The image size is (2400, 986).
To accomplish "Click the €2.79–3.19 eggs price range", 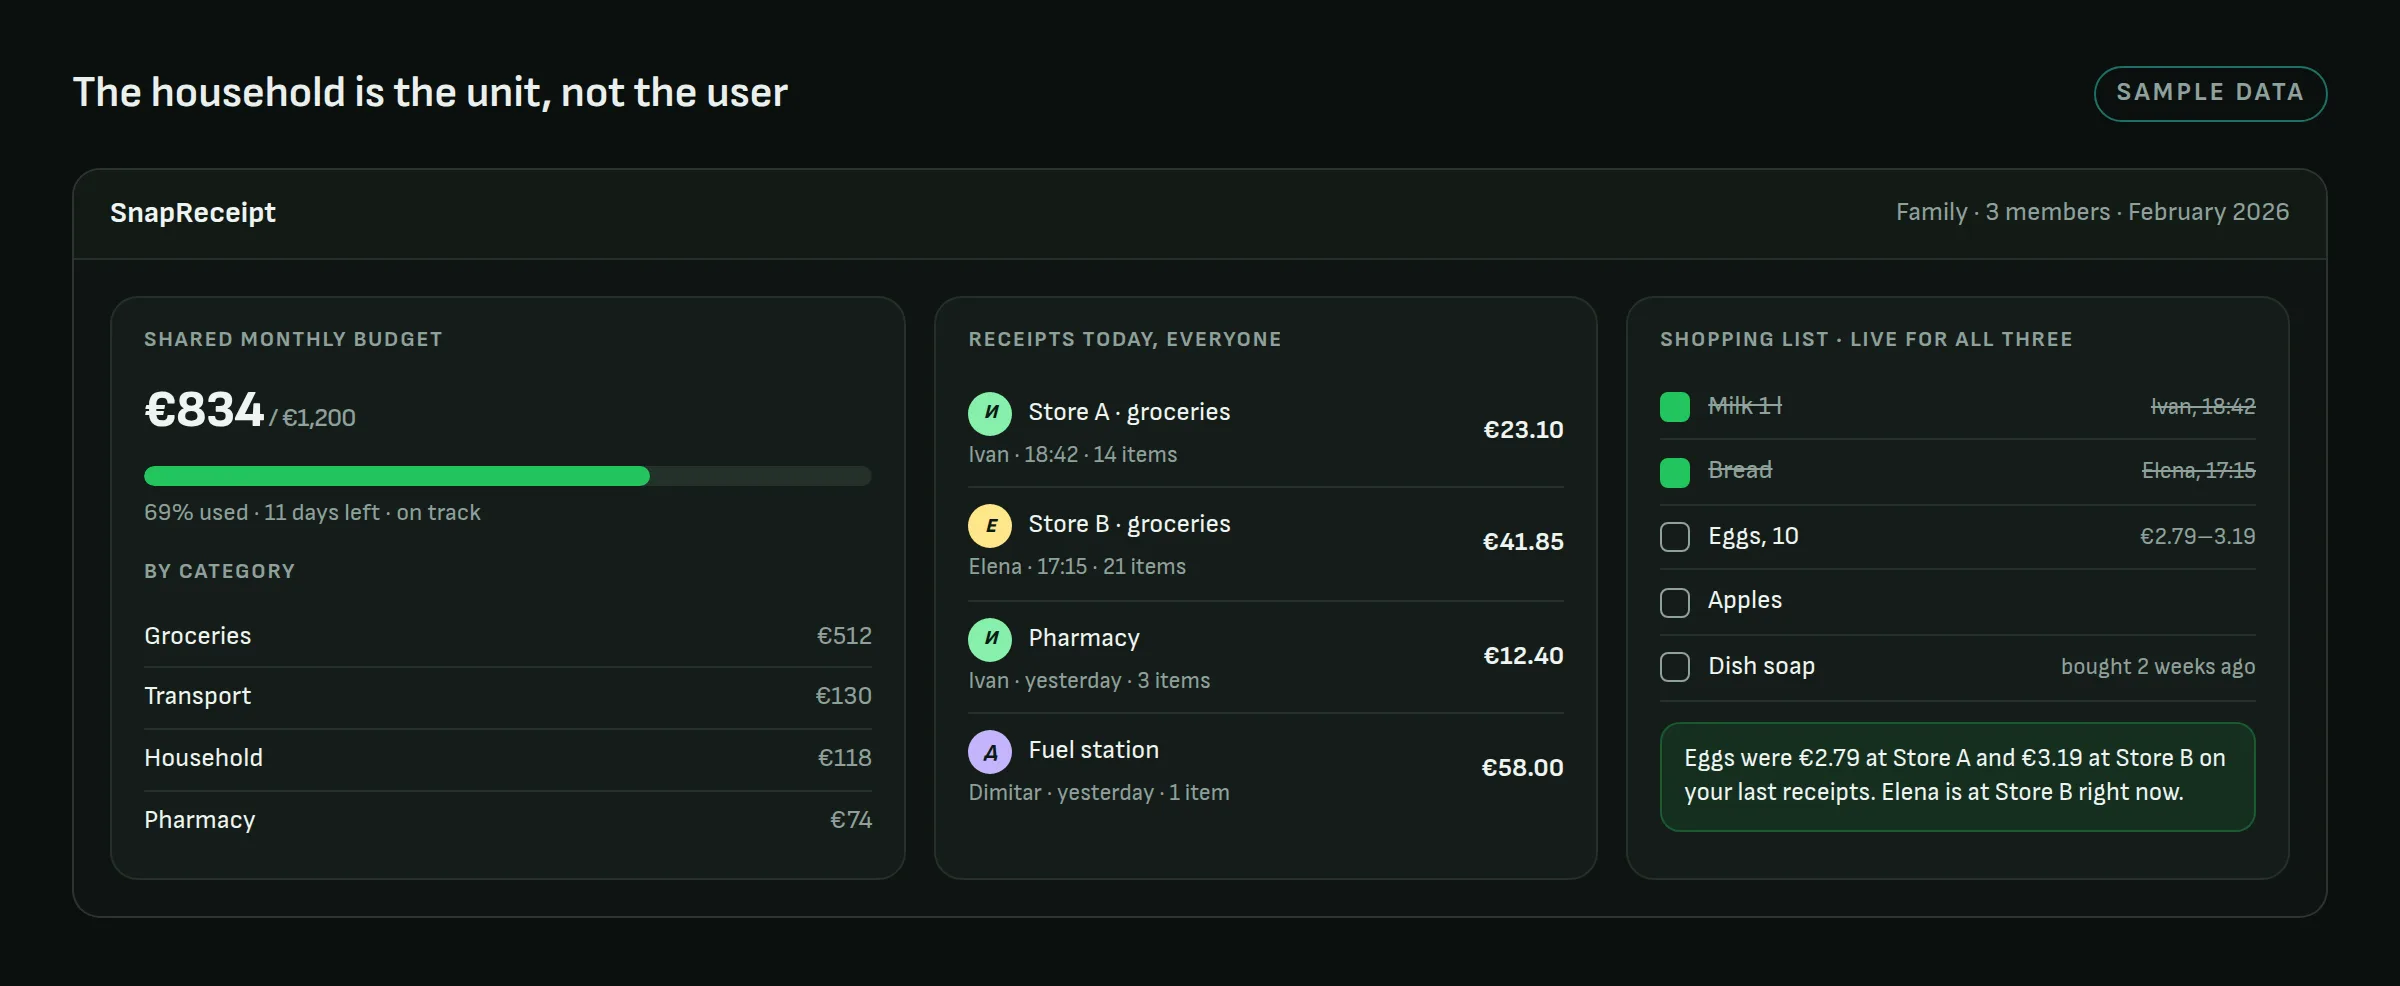I will coord(2197,537).
